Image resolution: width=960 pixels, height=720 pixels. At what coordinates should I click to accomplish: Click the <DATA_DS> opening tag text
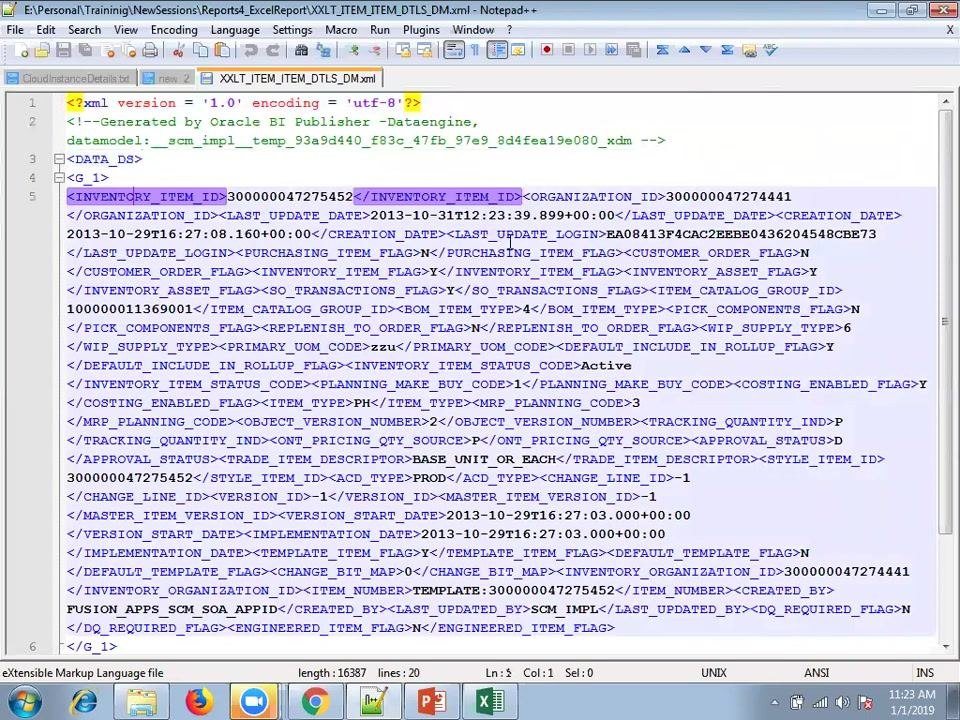(x=105, y=159)
